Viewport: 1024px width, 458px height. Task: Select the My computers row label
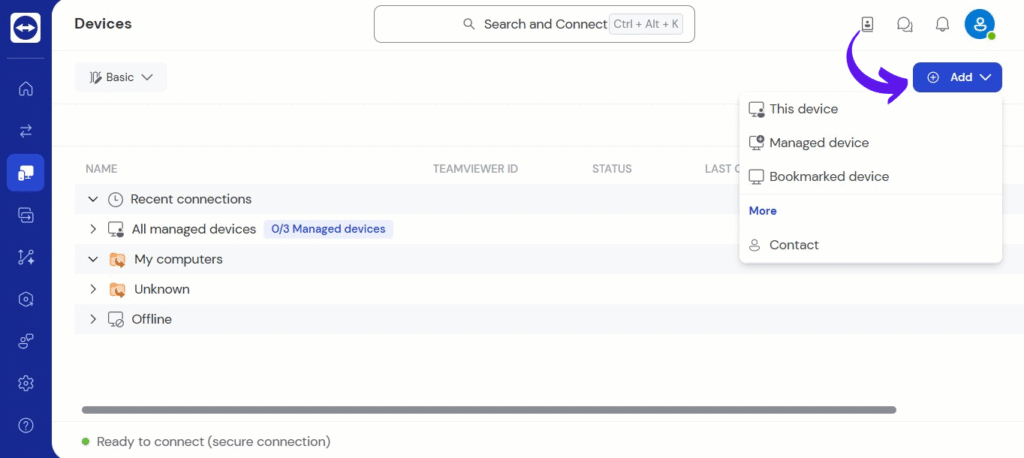point(178,259)
